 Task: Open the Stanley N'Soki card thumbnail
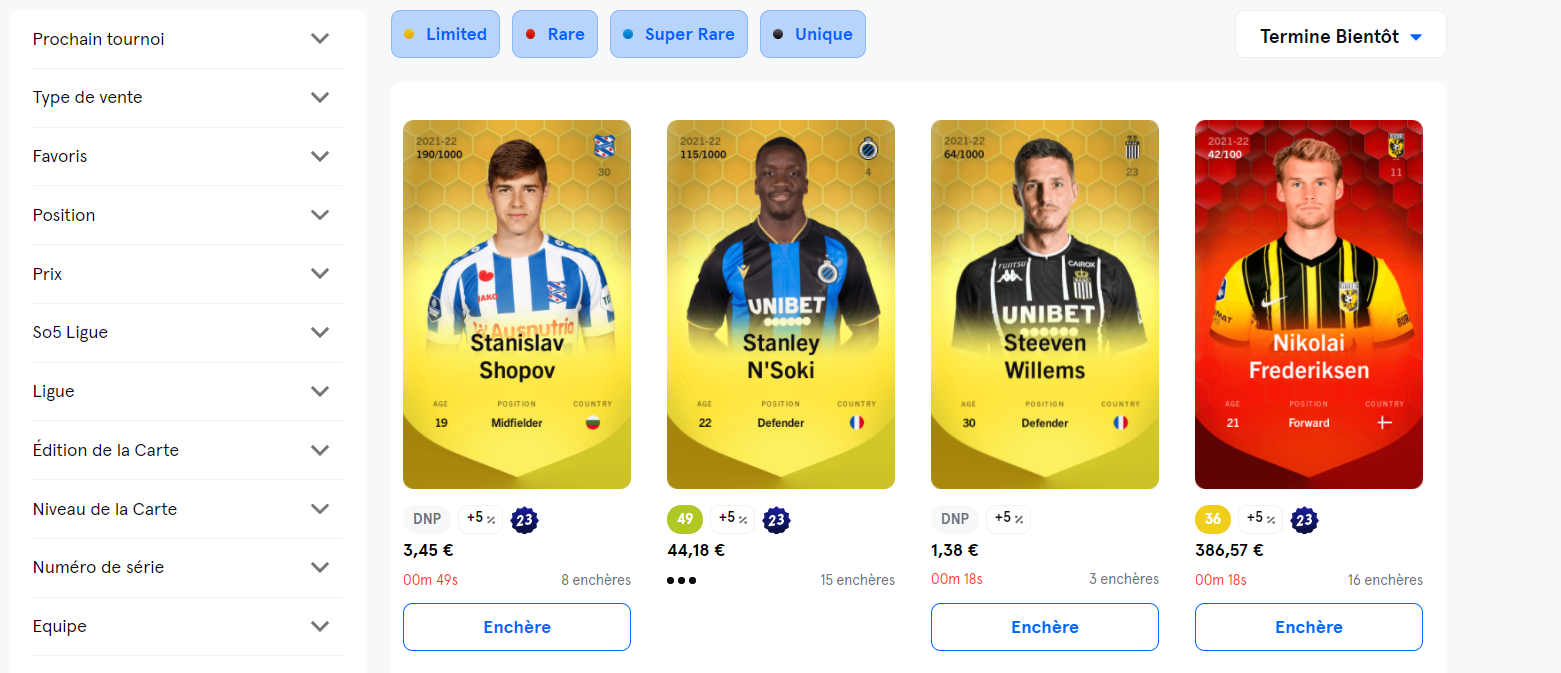(x=781, y=304)
